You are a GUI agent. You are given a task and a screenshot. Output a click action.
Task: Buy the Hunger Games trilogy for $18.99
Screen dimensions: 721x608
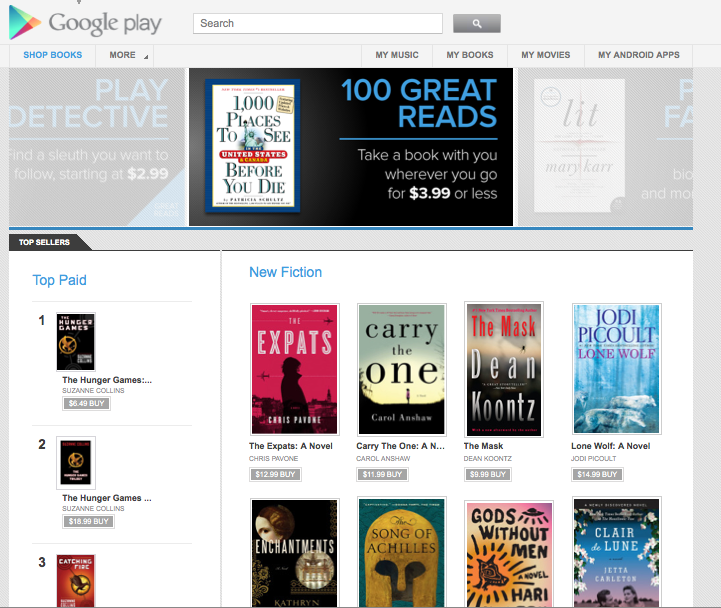tap(88, 522)
